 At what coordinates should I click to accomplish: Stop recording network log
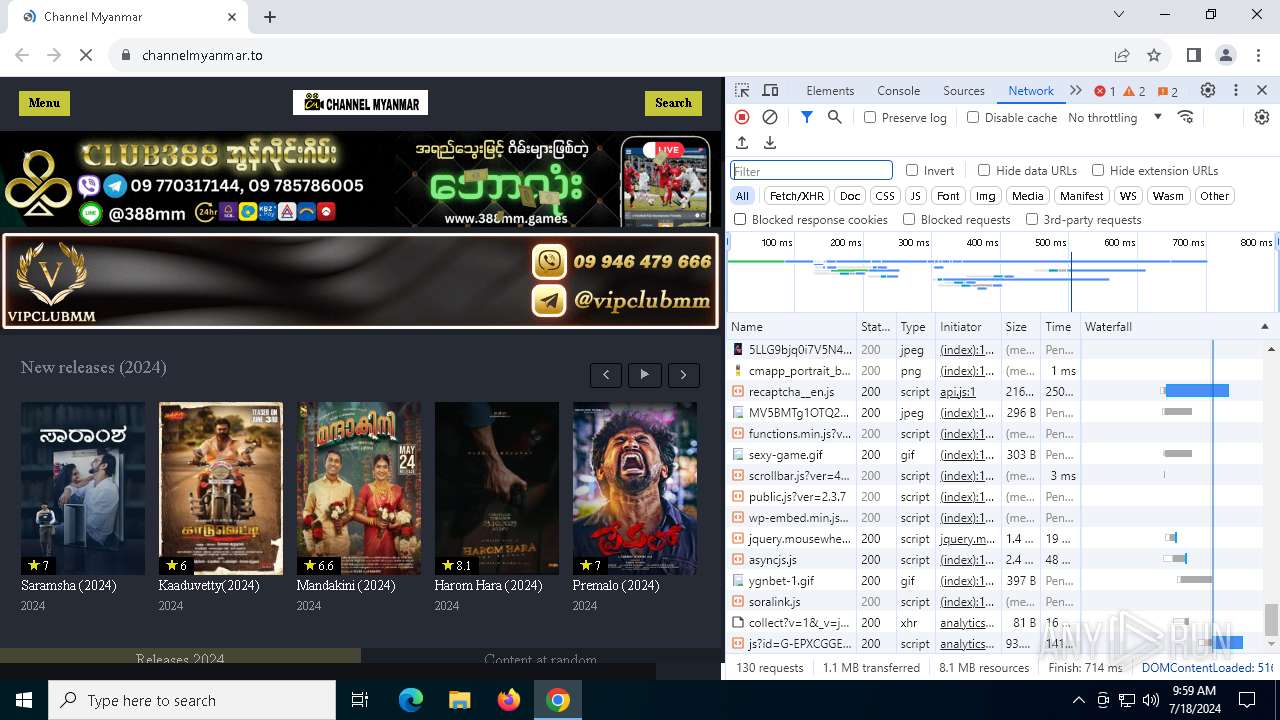742,117
